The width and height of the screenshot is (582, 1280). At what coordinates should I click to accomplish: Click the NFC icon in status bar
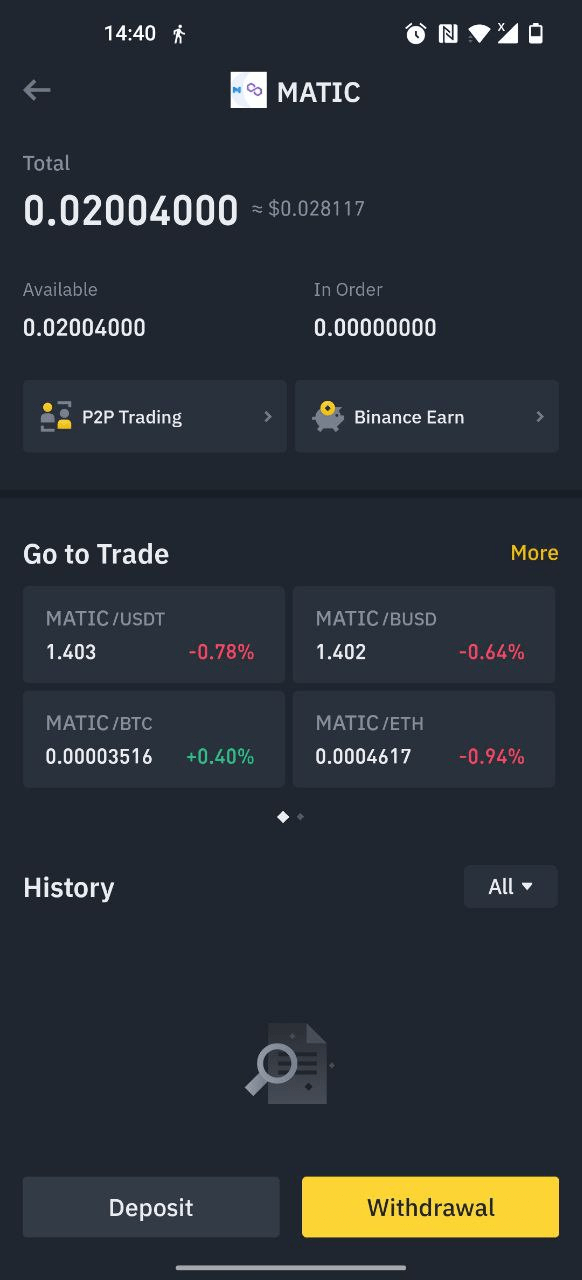click(x=449, y=32)
